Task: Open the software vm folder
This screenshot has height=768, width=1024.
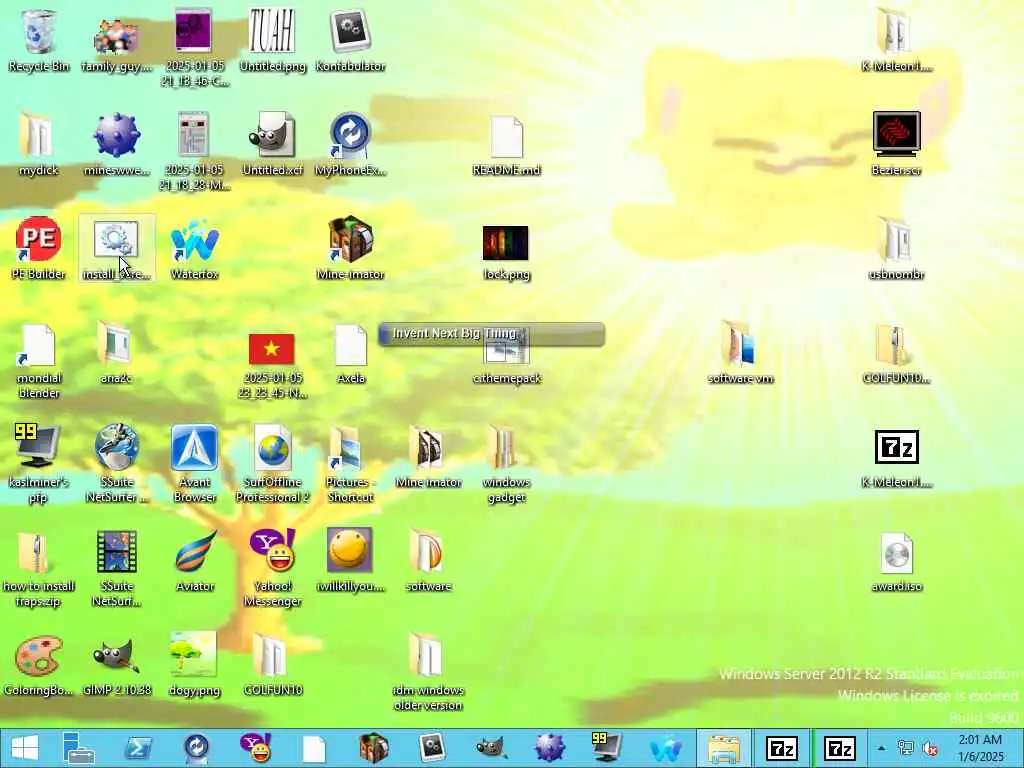Action: [741, 352]
